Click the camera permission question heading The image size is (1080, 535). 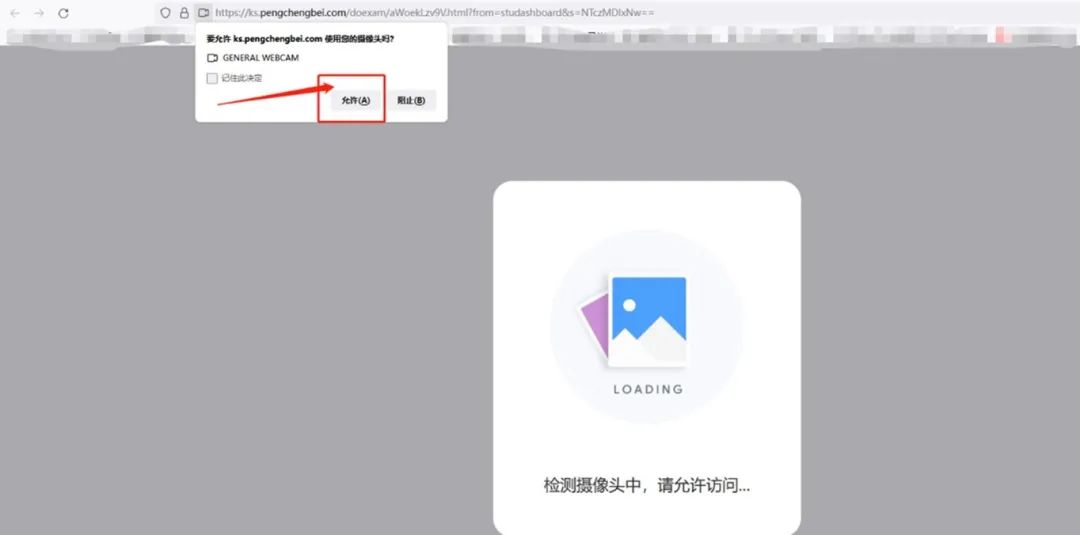(300, 39)
